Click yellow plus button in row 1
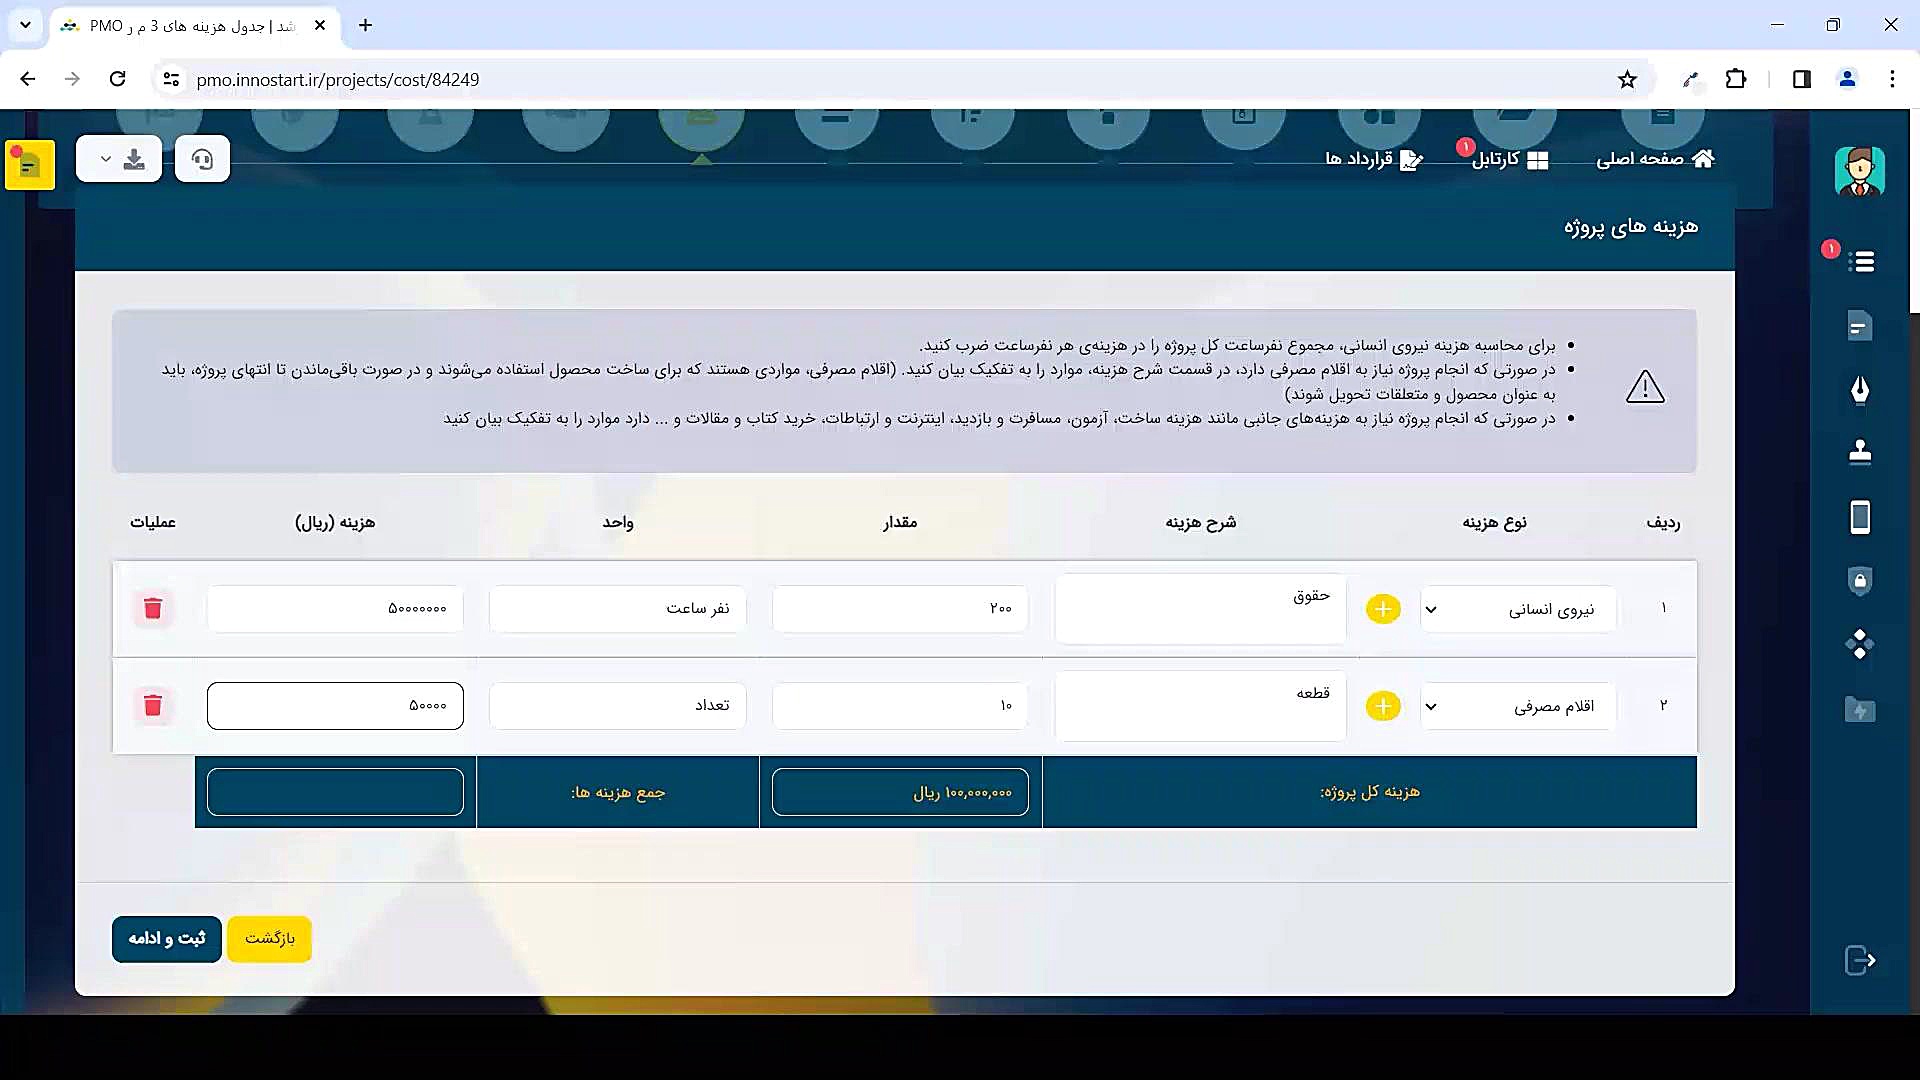1920x1080 pixels. (1383, 609)
